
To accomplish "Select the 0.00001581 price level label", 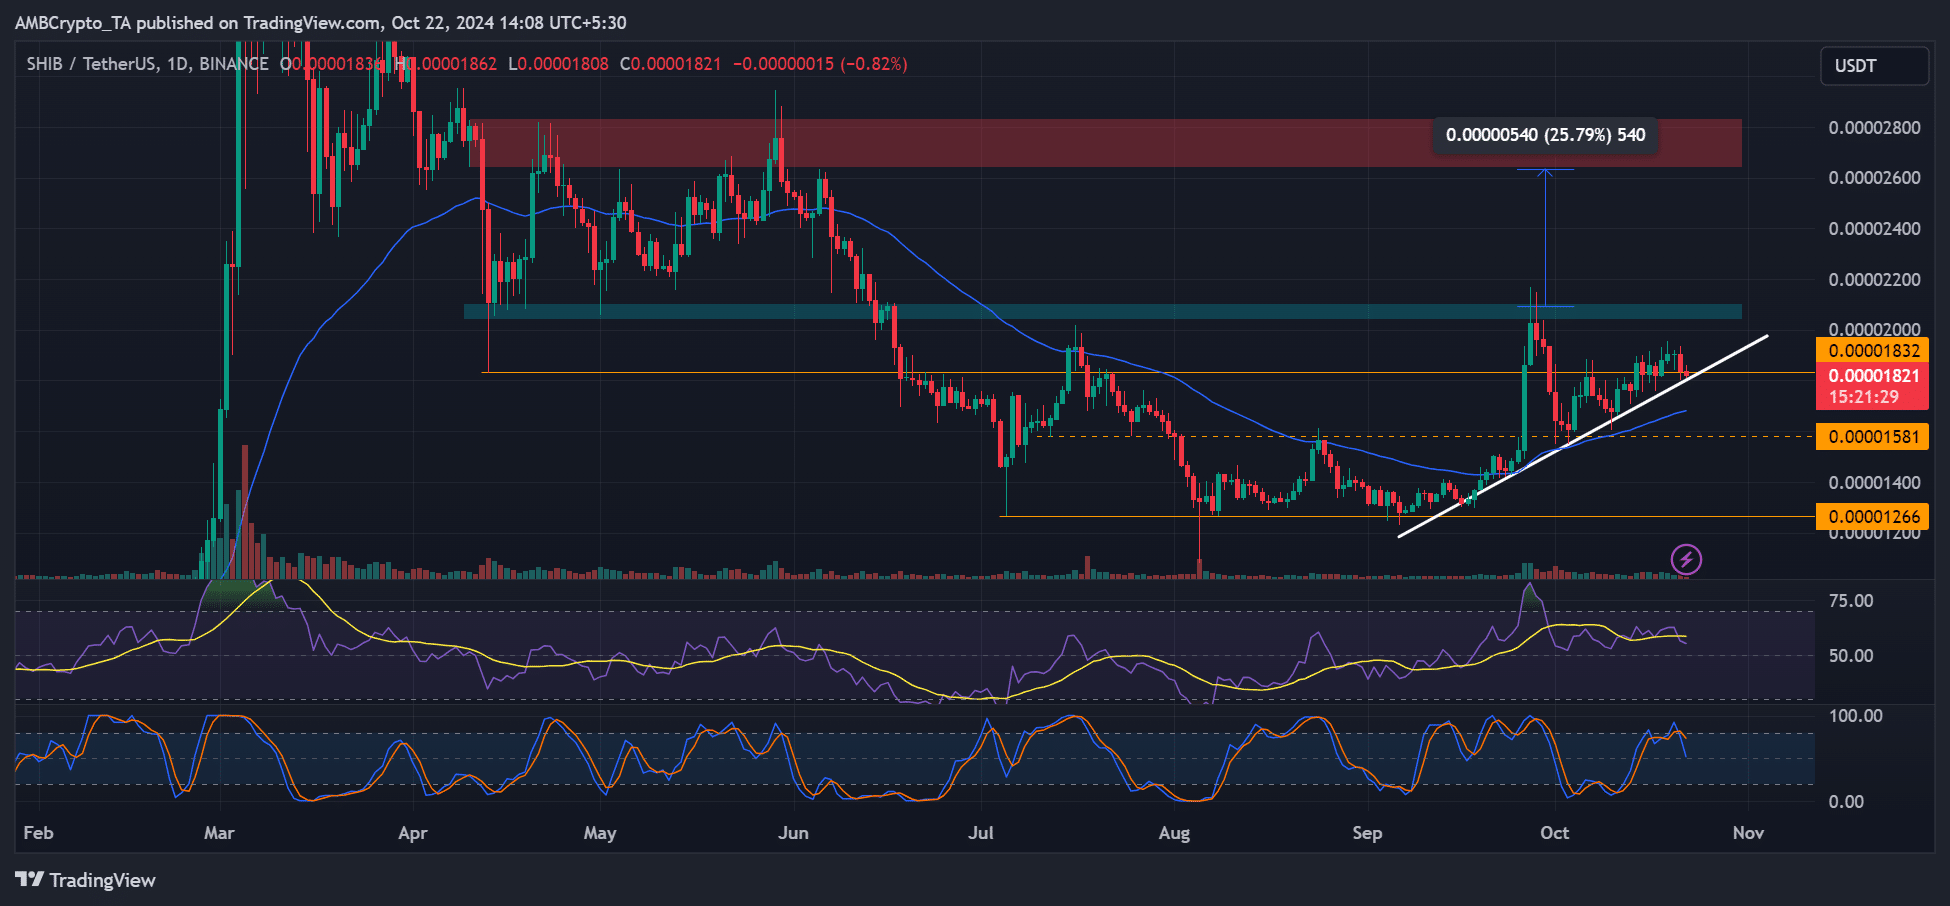I will [1872, 436].
